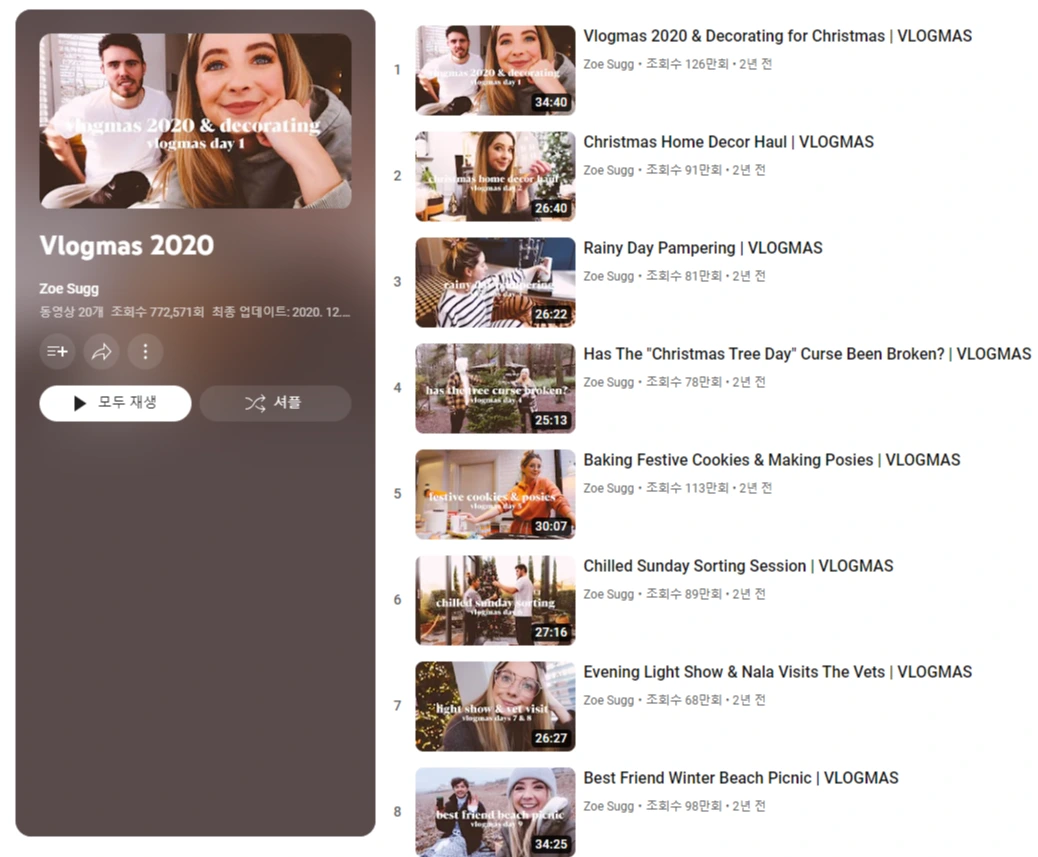
Task: Click title Evening Light Show & Nala Visits
Action: tap(777, 672)
